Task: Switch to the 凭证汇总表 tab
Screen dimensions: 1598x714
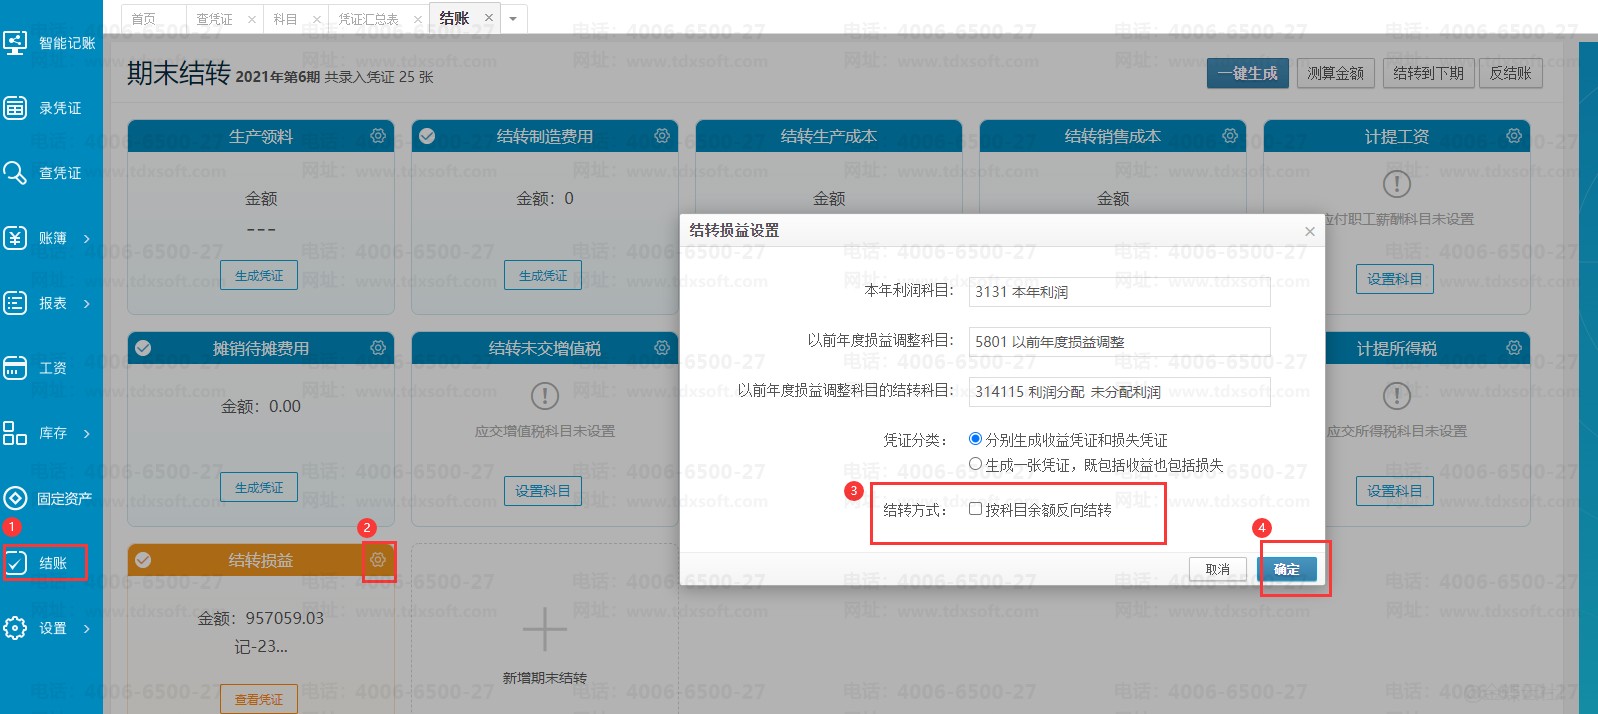Action: tap(368, 19)
